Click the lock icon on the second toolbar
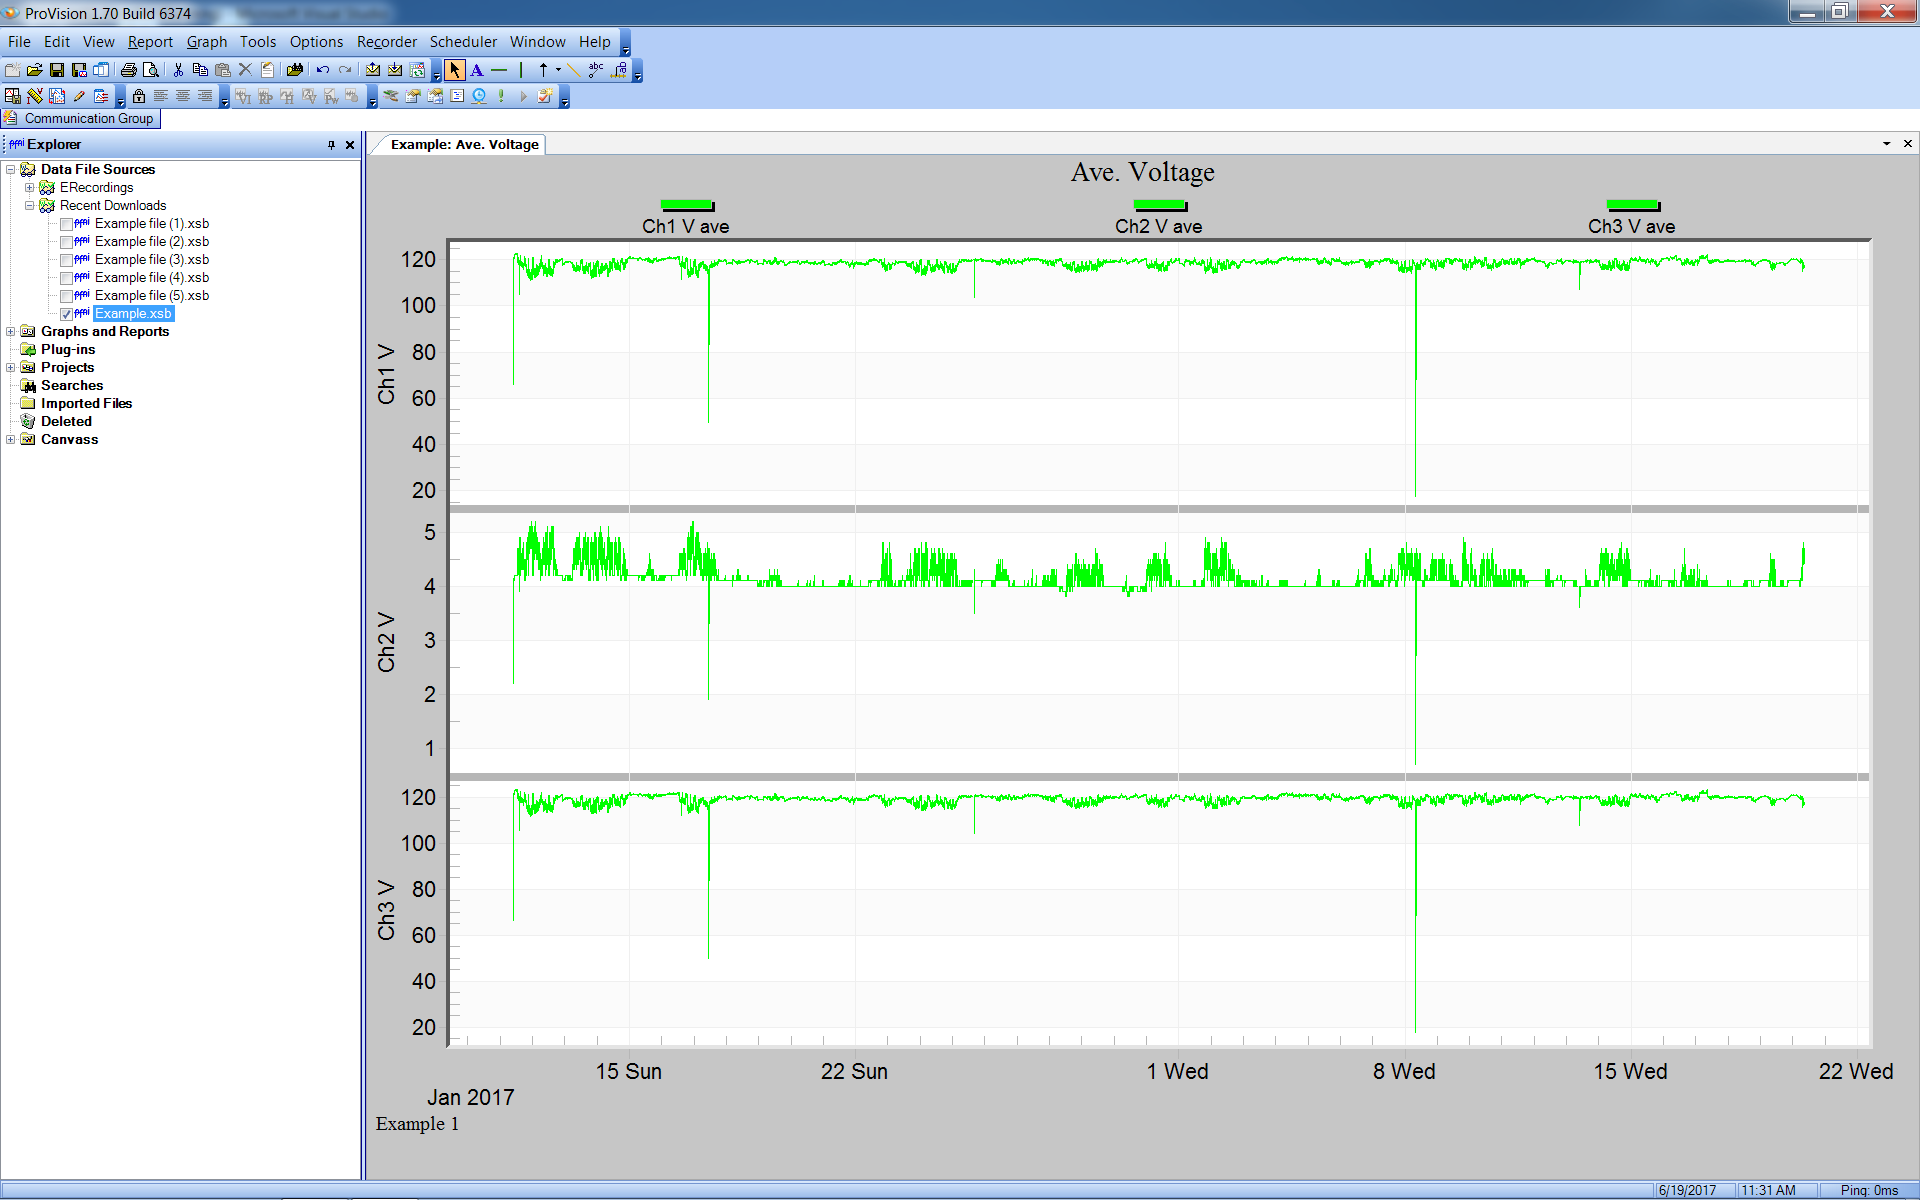1920x1200 pixels. (139, 95)
